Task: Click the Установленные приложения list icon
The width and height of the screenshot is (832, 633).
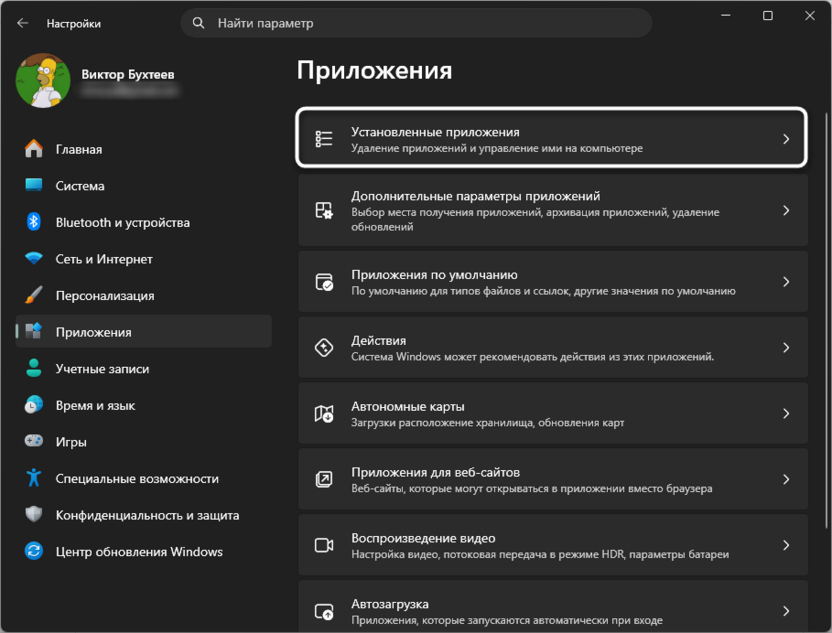Action: pyautogui.click(x=324, y=139)
